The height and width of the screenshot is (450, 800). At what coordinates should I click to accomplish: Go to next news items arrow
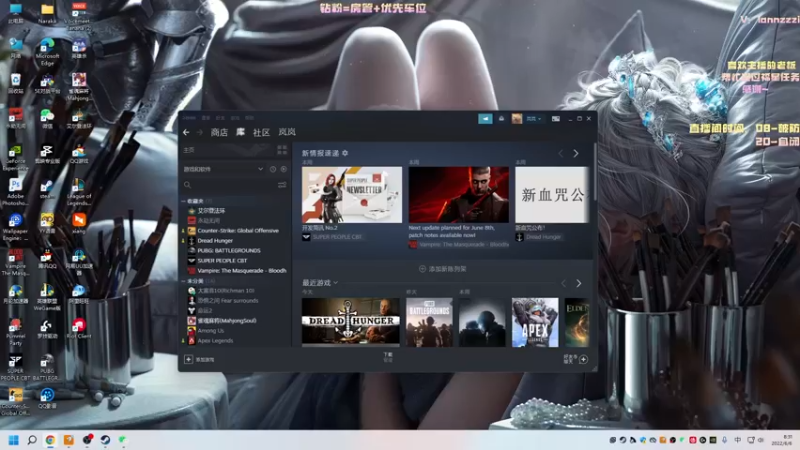pyautogui.click(x=576, y=153)
